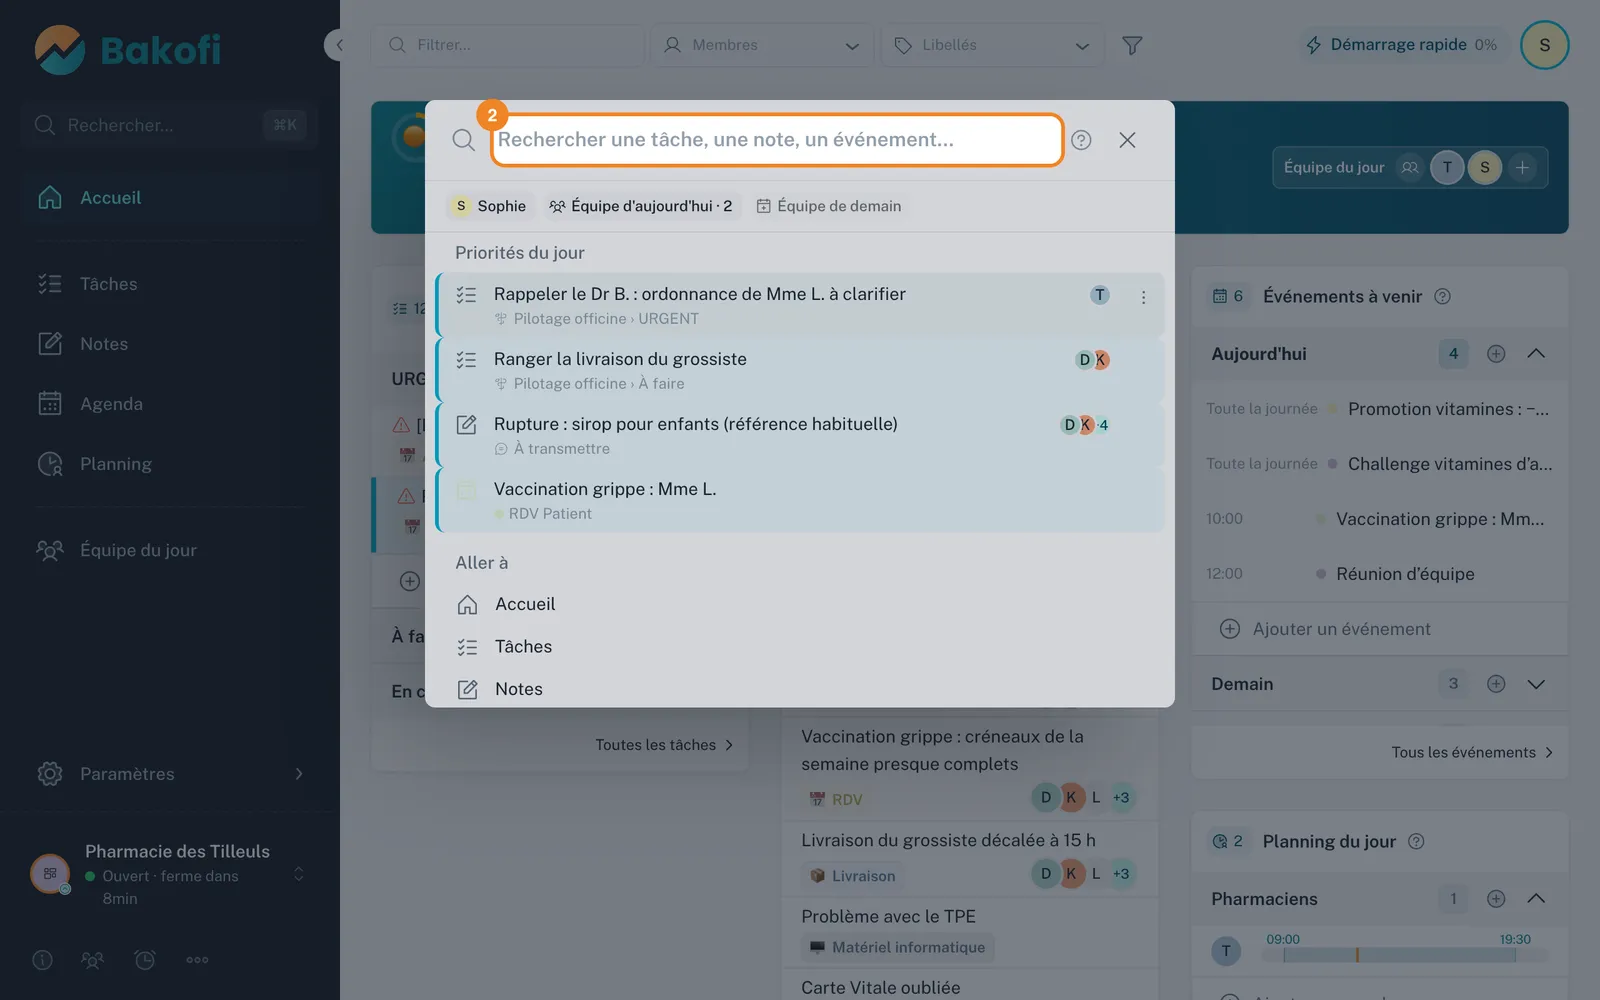Click the help icon beside the search field
This screenshot has width=1600, height=1000.
1081,140
